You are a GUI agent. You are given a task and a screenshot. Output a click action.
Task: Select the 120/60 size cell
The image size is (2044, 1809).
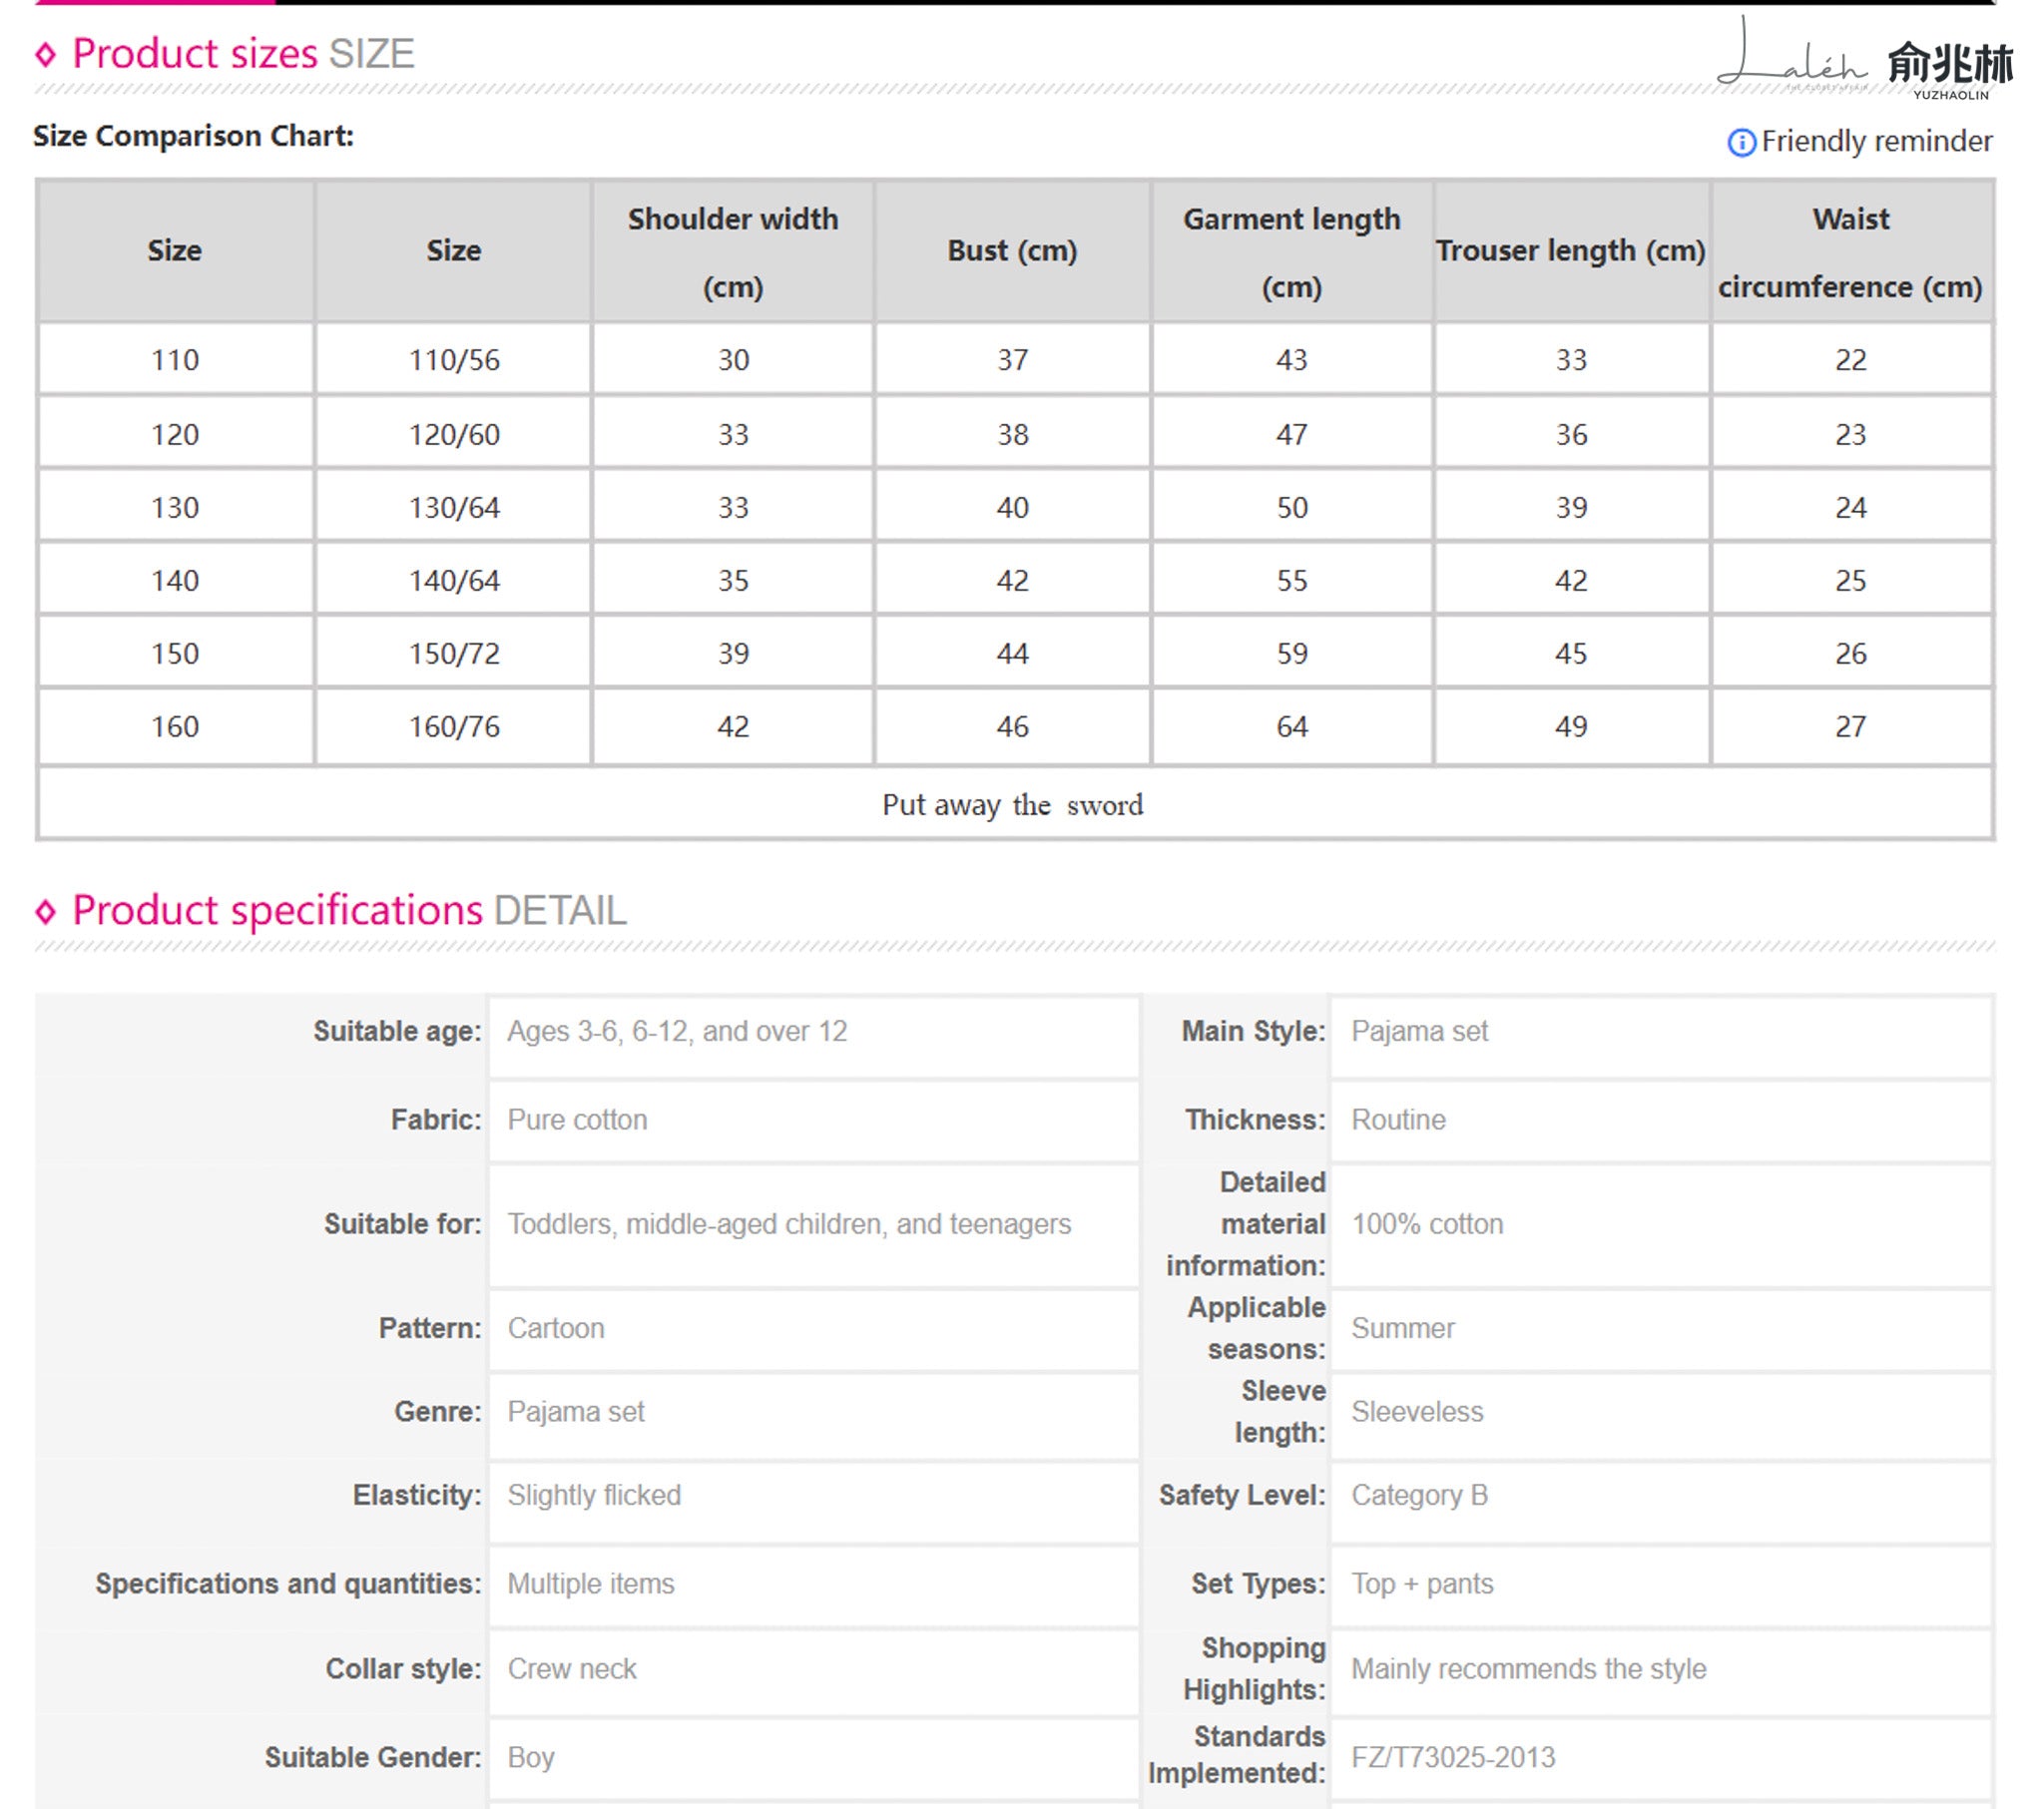click(454, 434)
